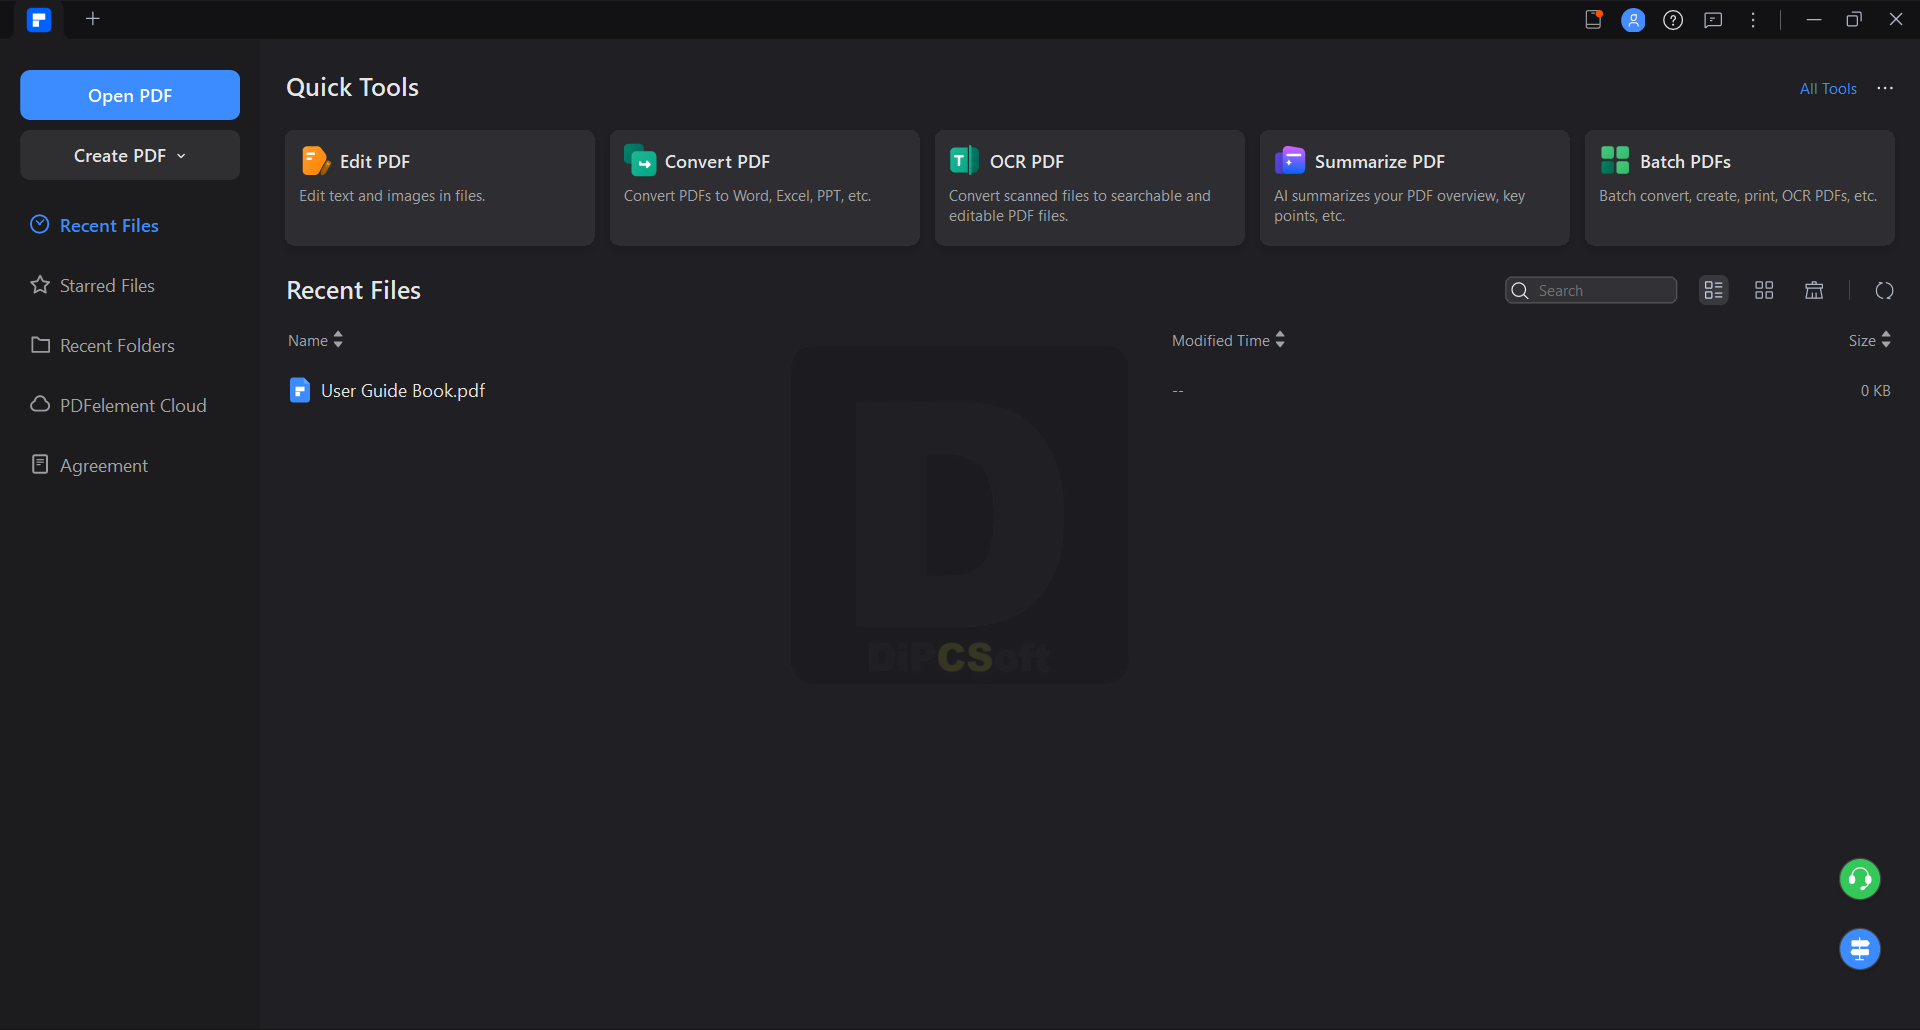The width and height of the screenshot is (1920, 1030).
Task: Click the Search field in Recent Files
Action: click(1591, 290)
